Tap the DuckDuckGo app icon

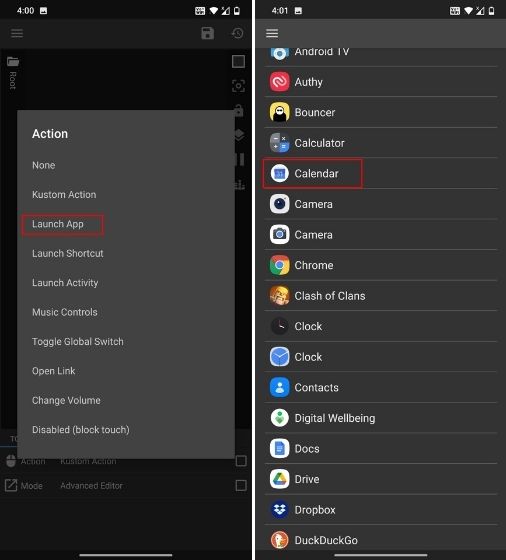point(279,540)
